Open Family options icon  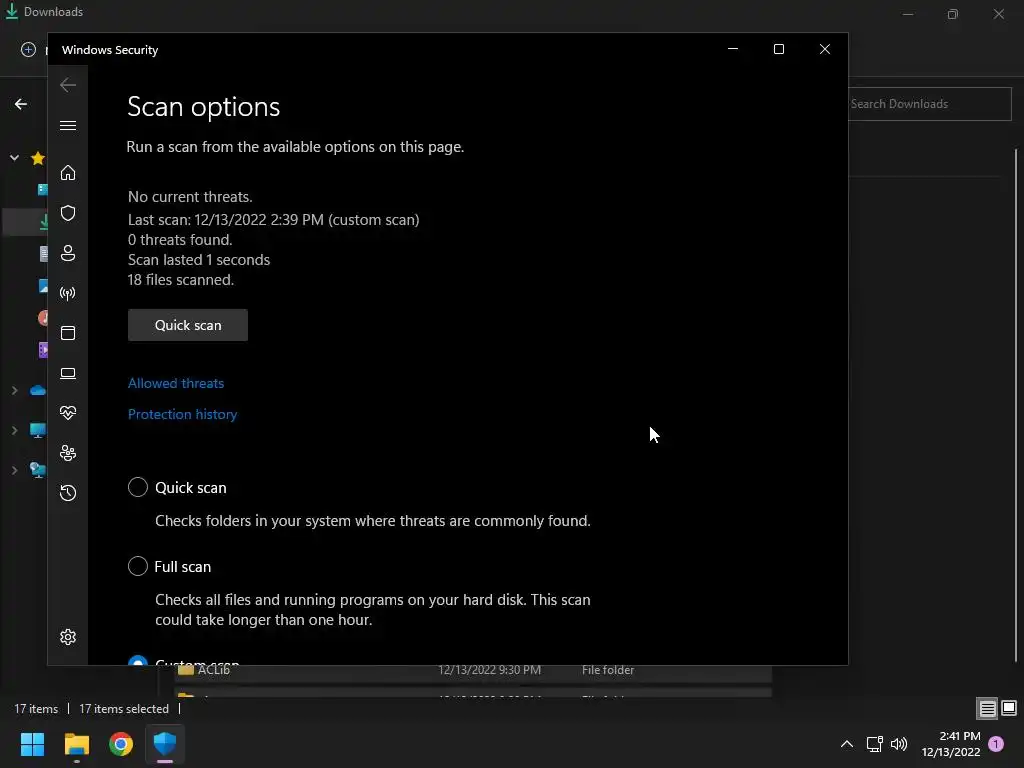pos(68,453)
